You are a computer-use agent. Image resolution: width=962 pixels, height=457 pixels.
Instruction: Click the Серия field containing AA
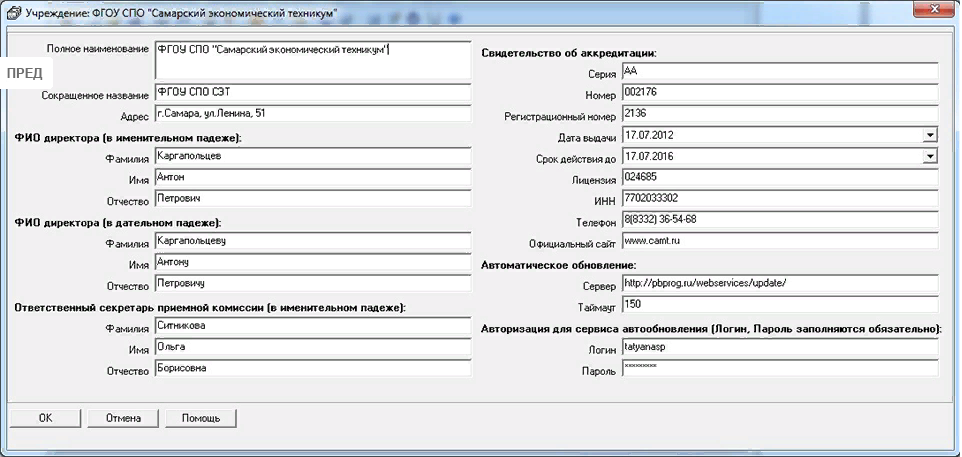(x=779, y=72)
